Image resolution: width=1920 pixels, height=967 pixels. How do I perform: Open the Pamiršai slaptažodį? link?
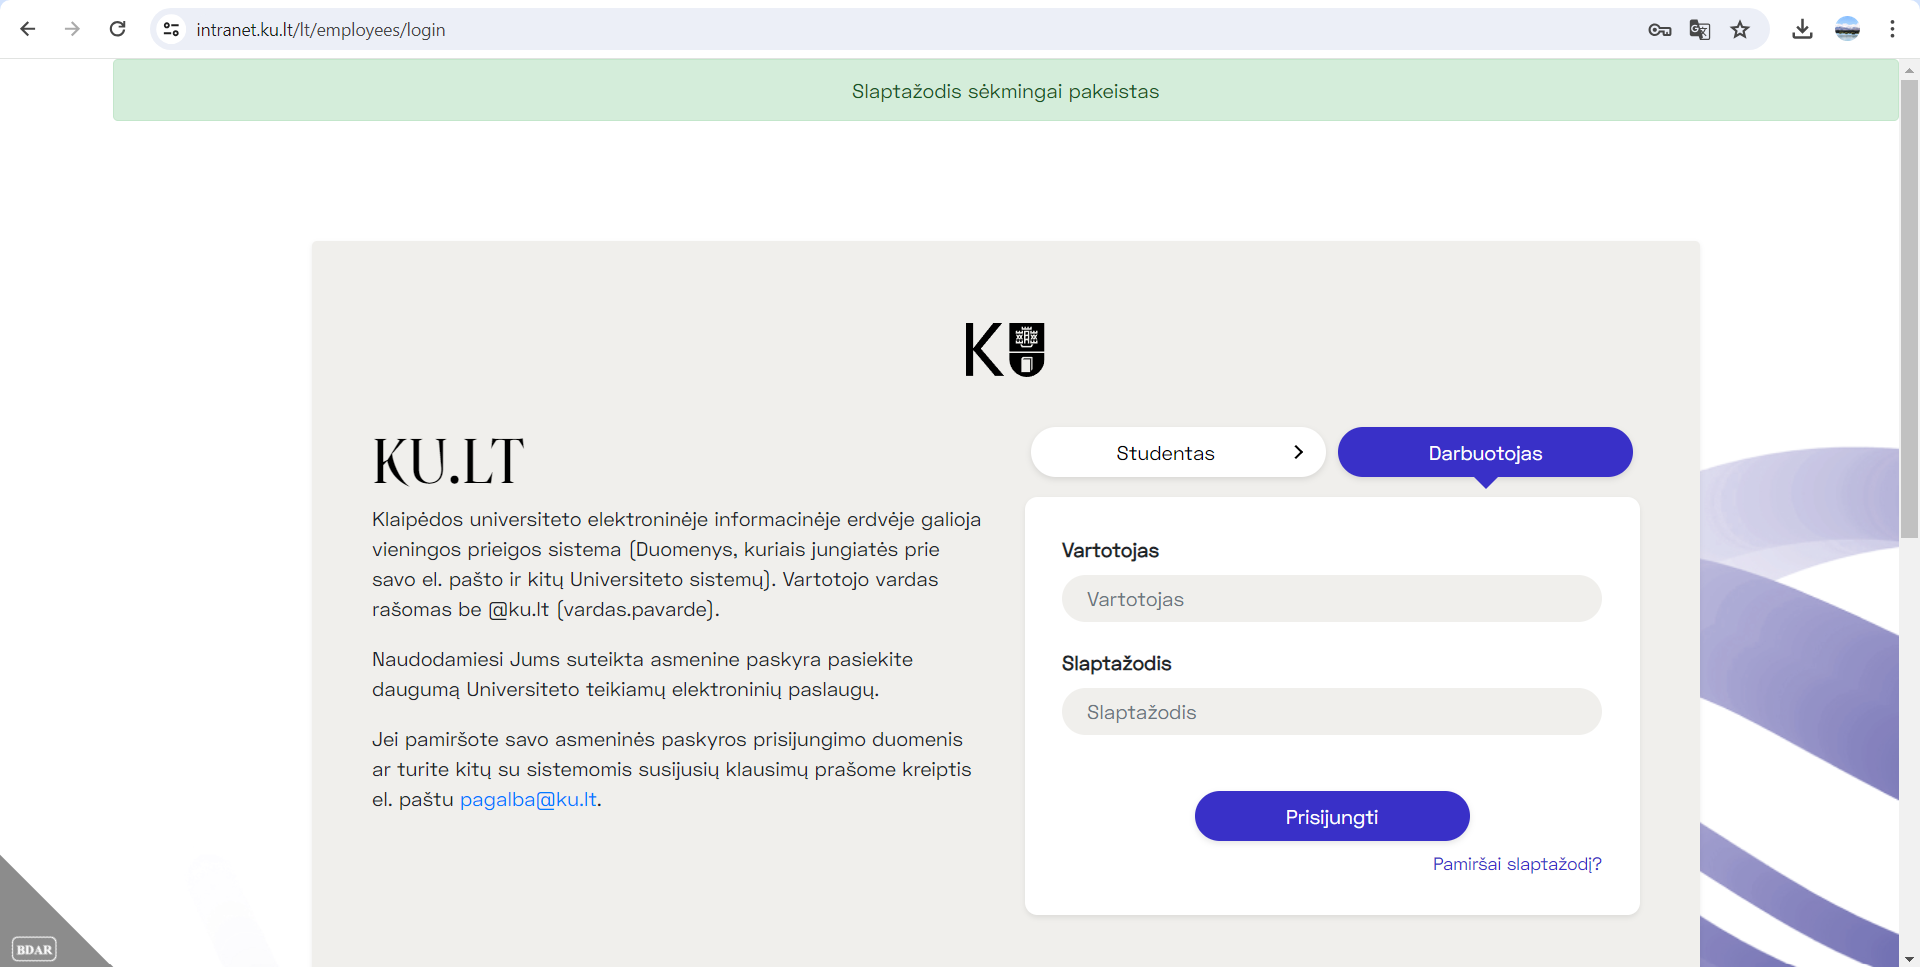coord(1516,864)
